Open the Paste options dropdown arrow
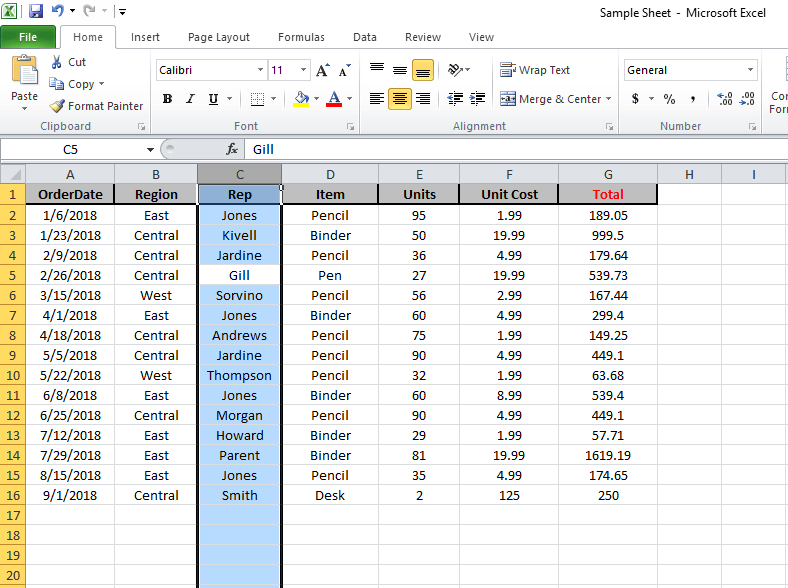788x588 pixels. [x=24, y=108]
